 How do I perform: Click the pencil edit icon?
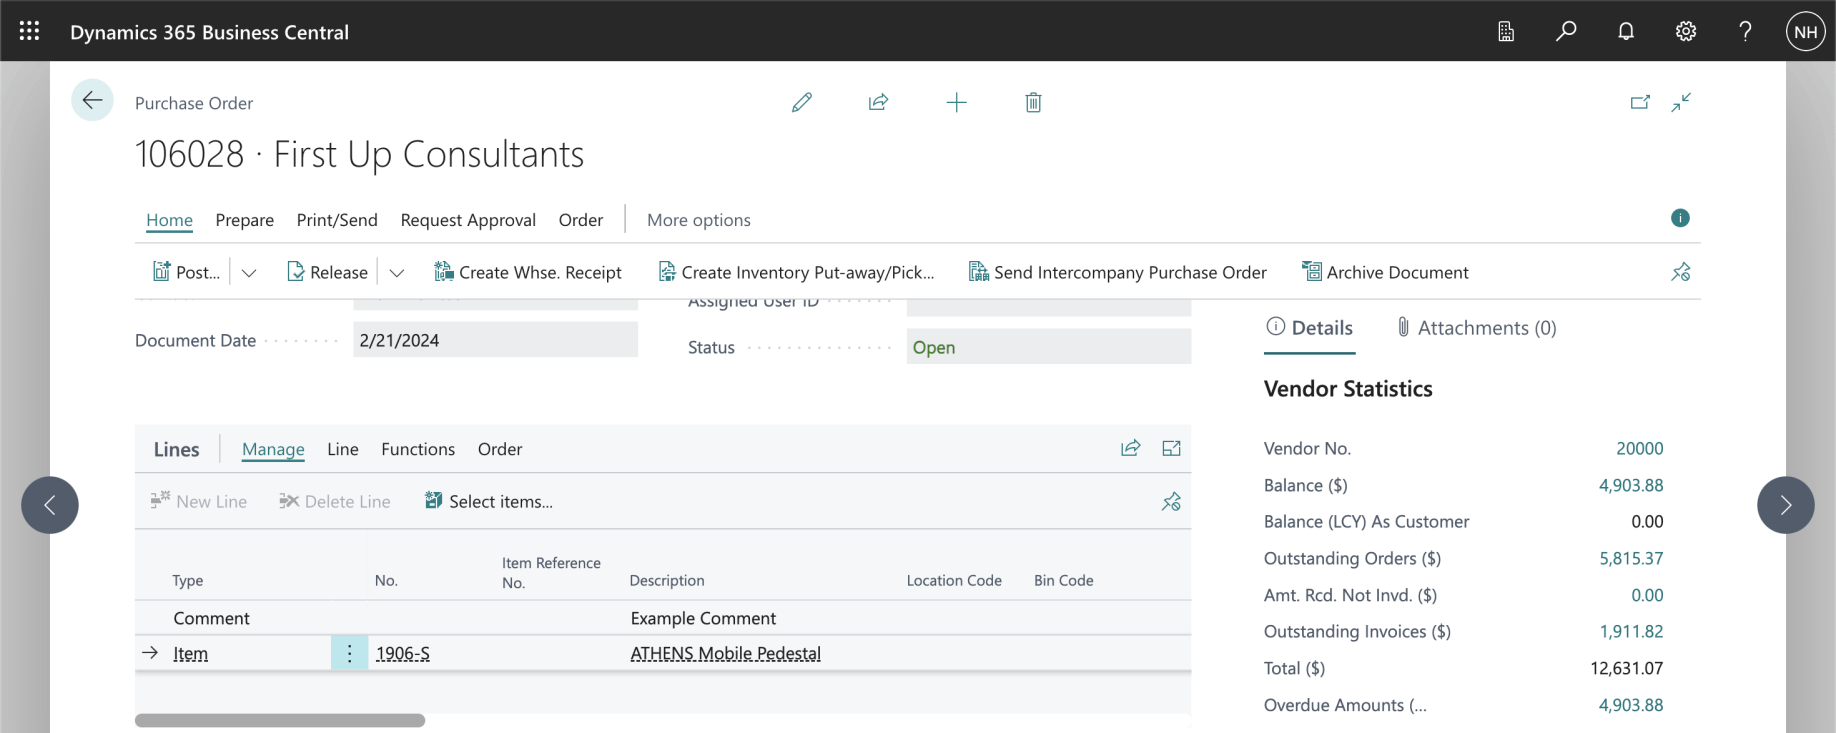point(802,102)
